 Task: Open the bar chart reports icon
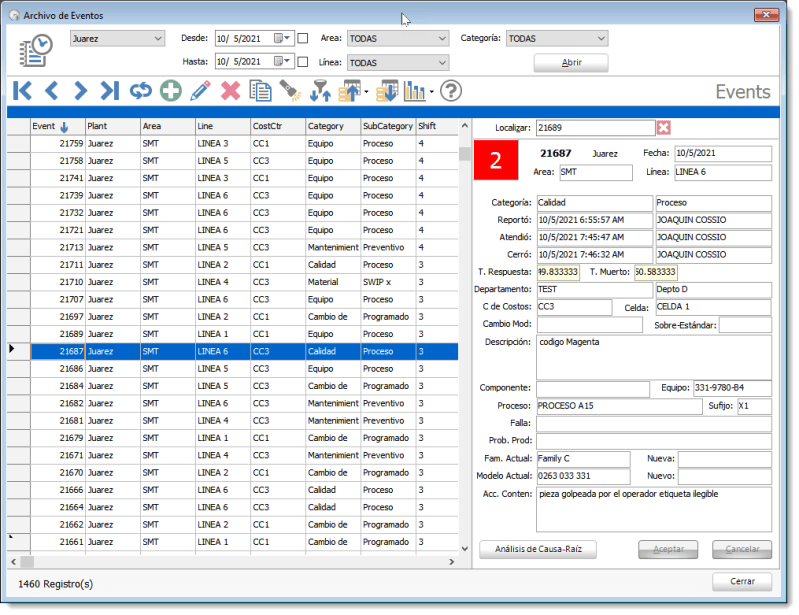coord(415,91)
